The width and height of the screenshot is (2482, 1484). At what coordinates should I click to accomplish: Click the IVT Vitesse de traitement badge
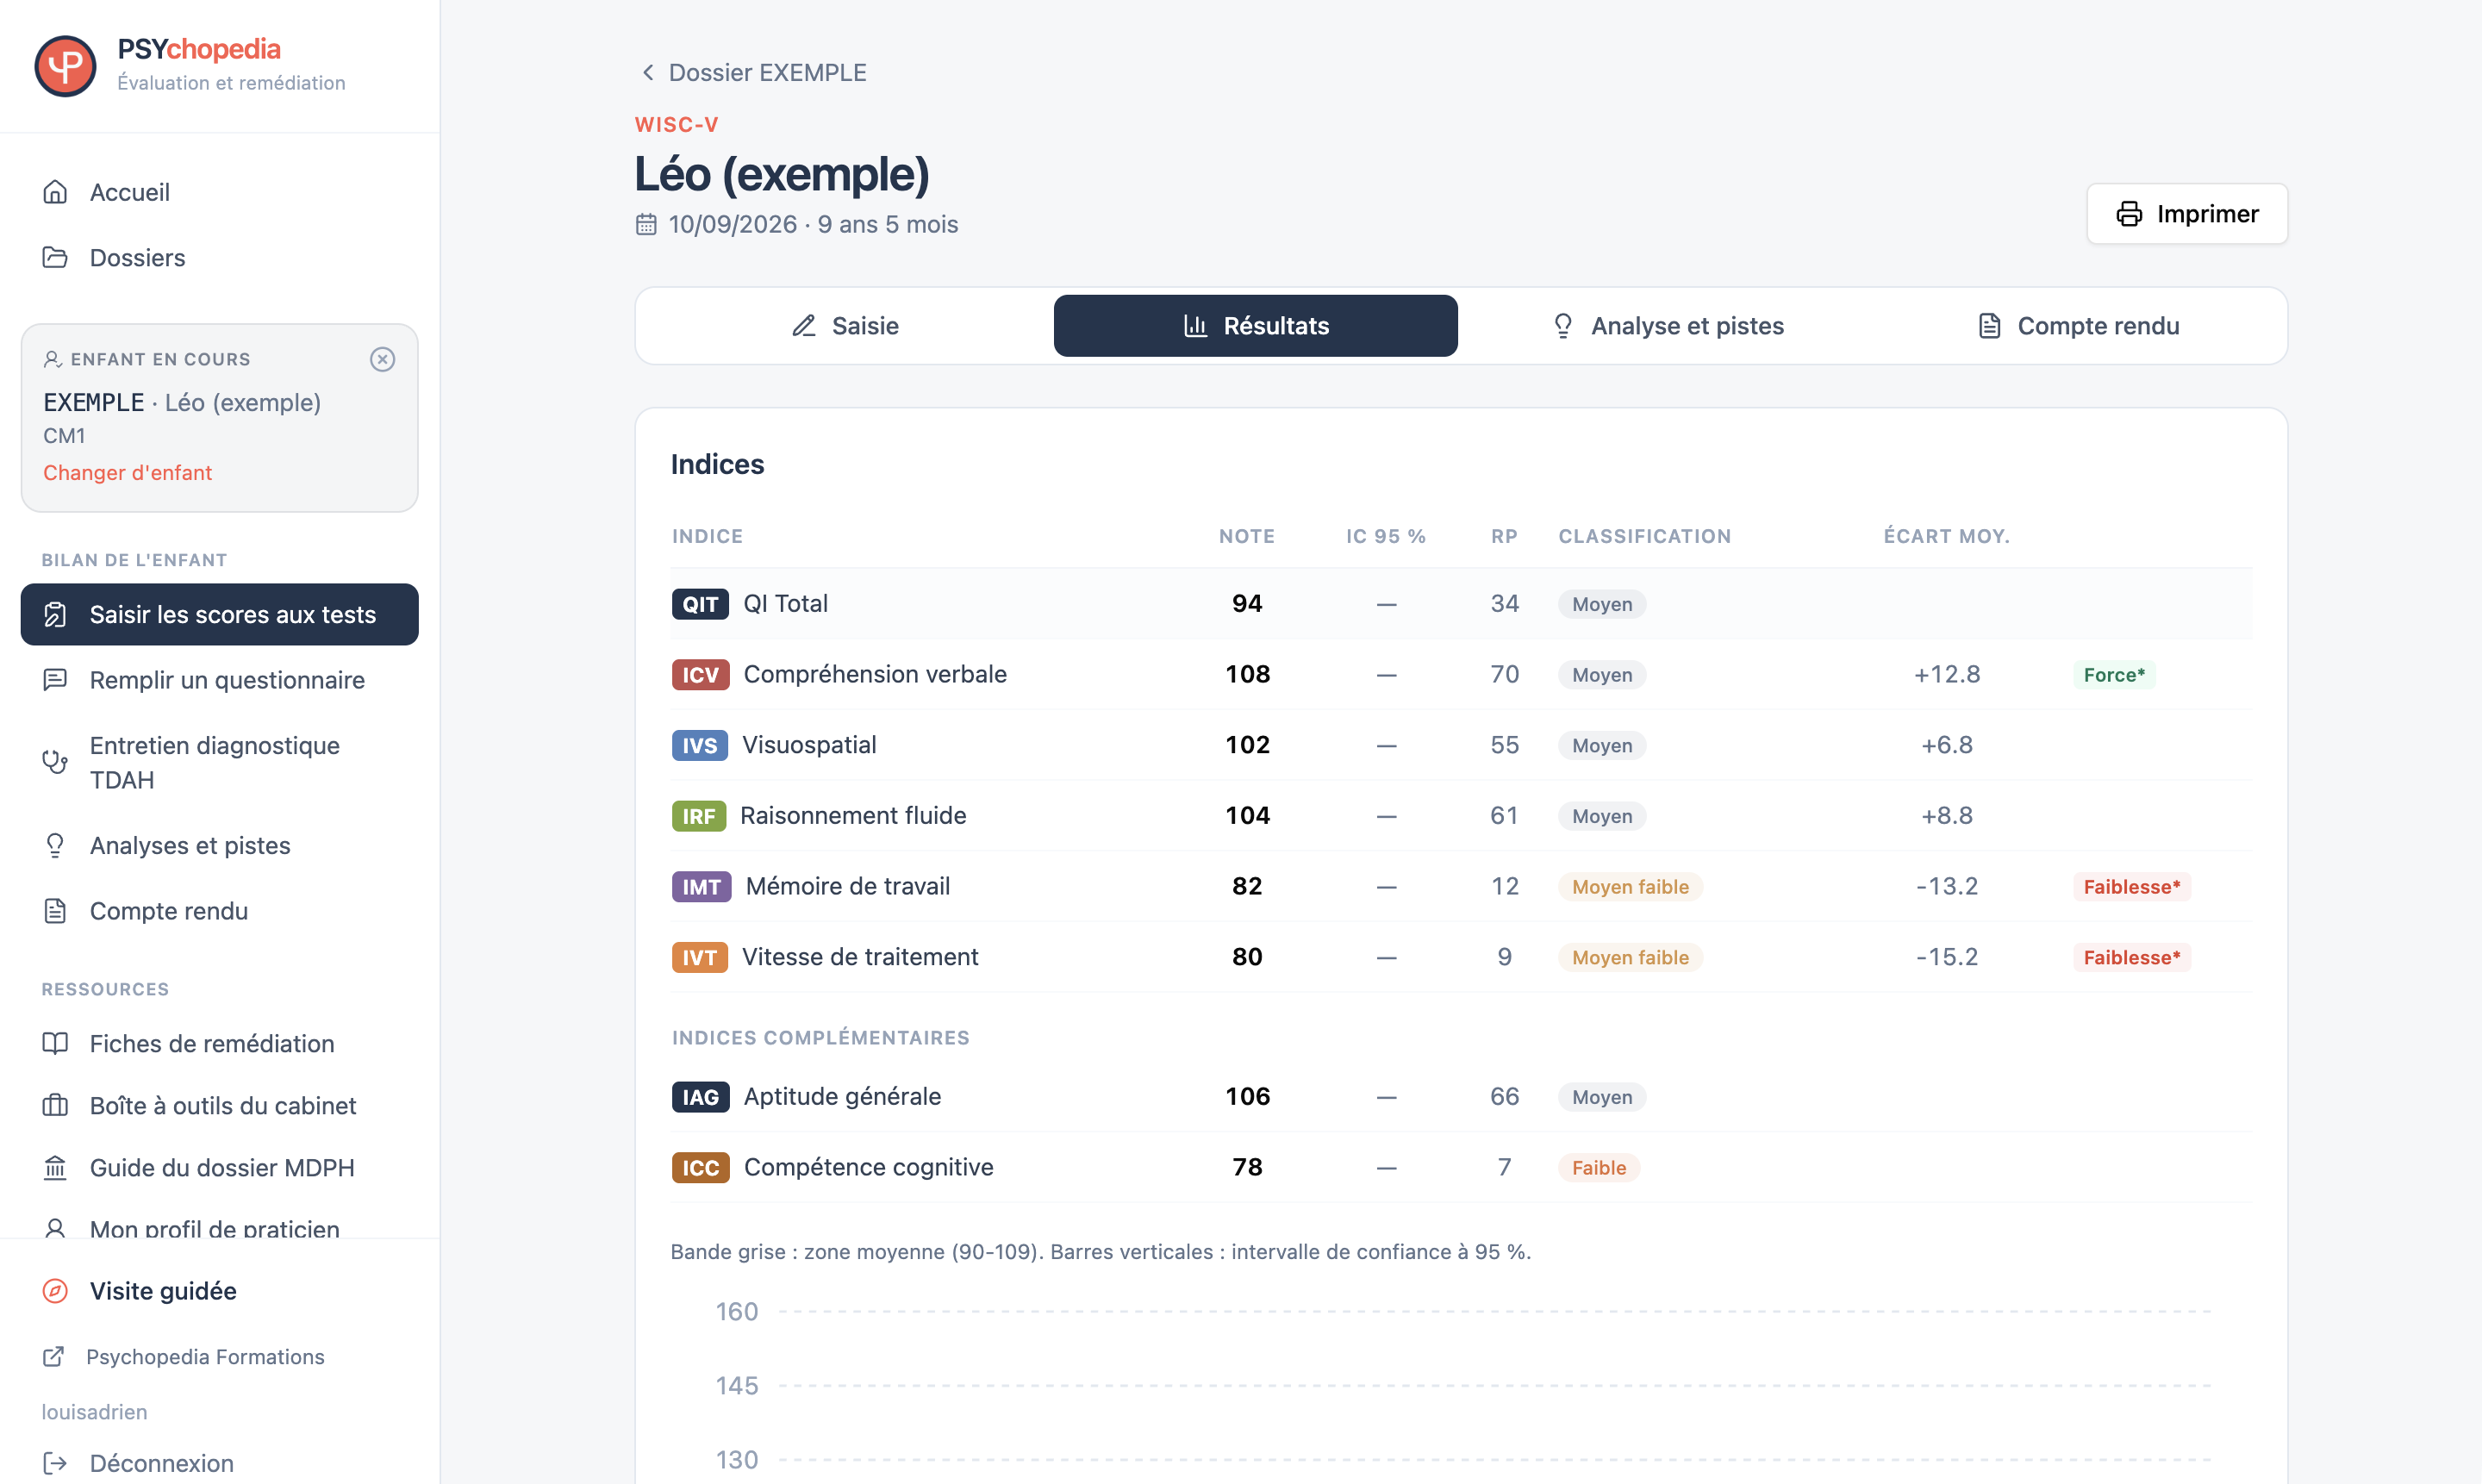(699, 958)
